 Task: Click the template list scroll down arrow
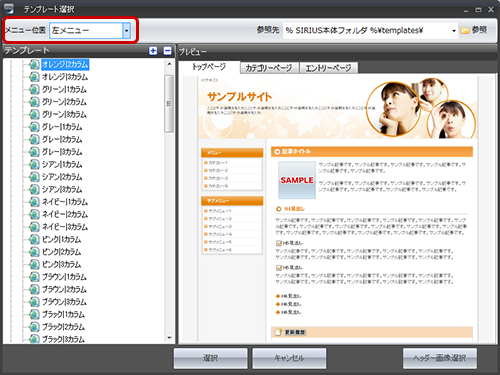click(169, 338)
